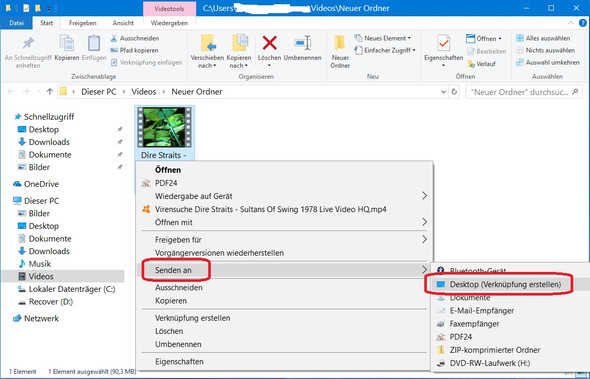This screenshot has height=379, width=590.
Task: Switch to the Ansicht ribbon tab
Action: click(x=123, y=23)
